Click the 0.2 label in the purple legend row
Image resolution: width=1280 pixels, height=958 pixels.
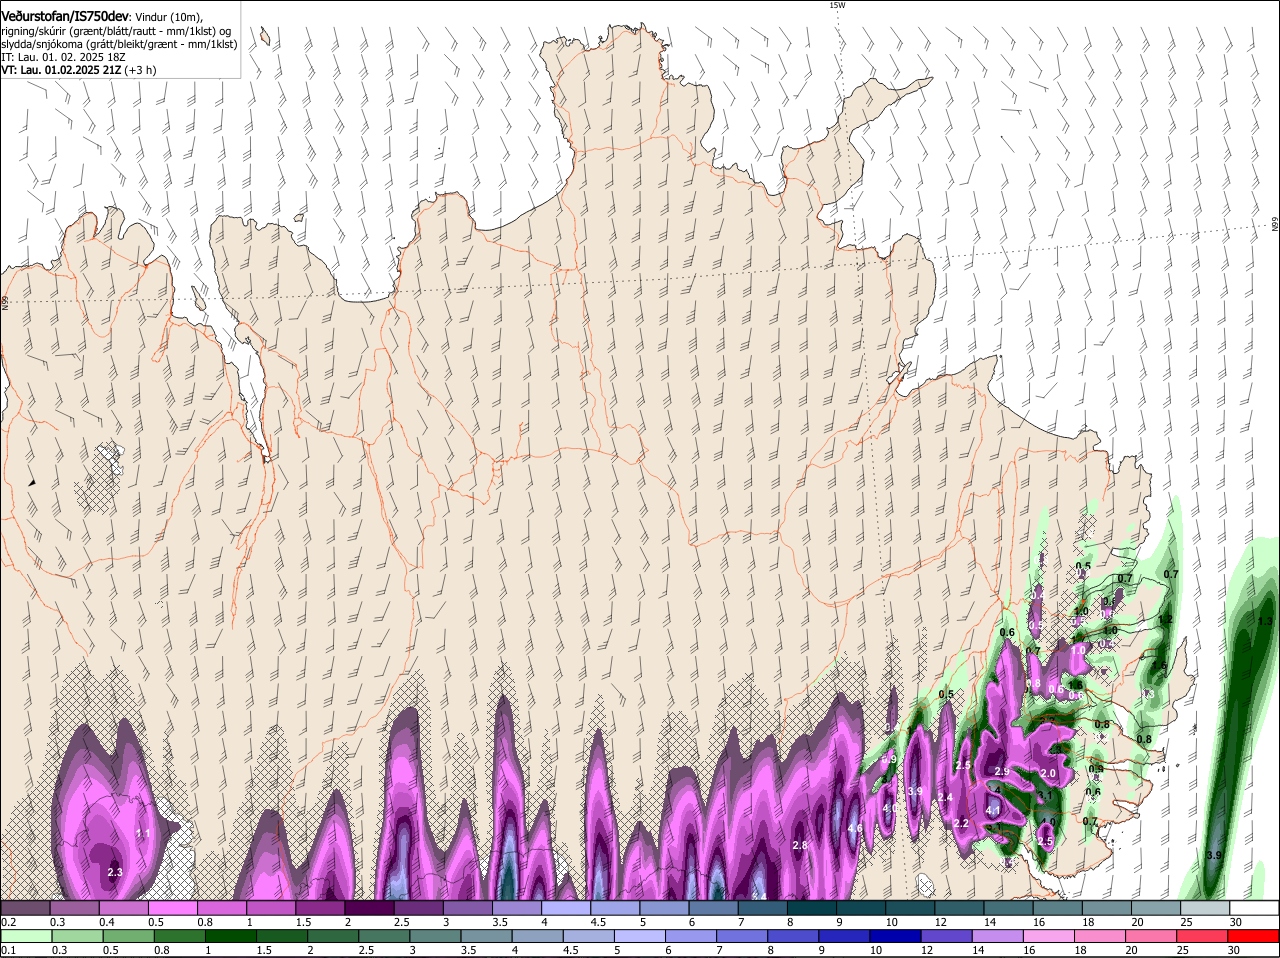pos(8,922)
